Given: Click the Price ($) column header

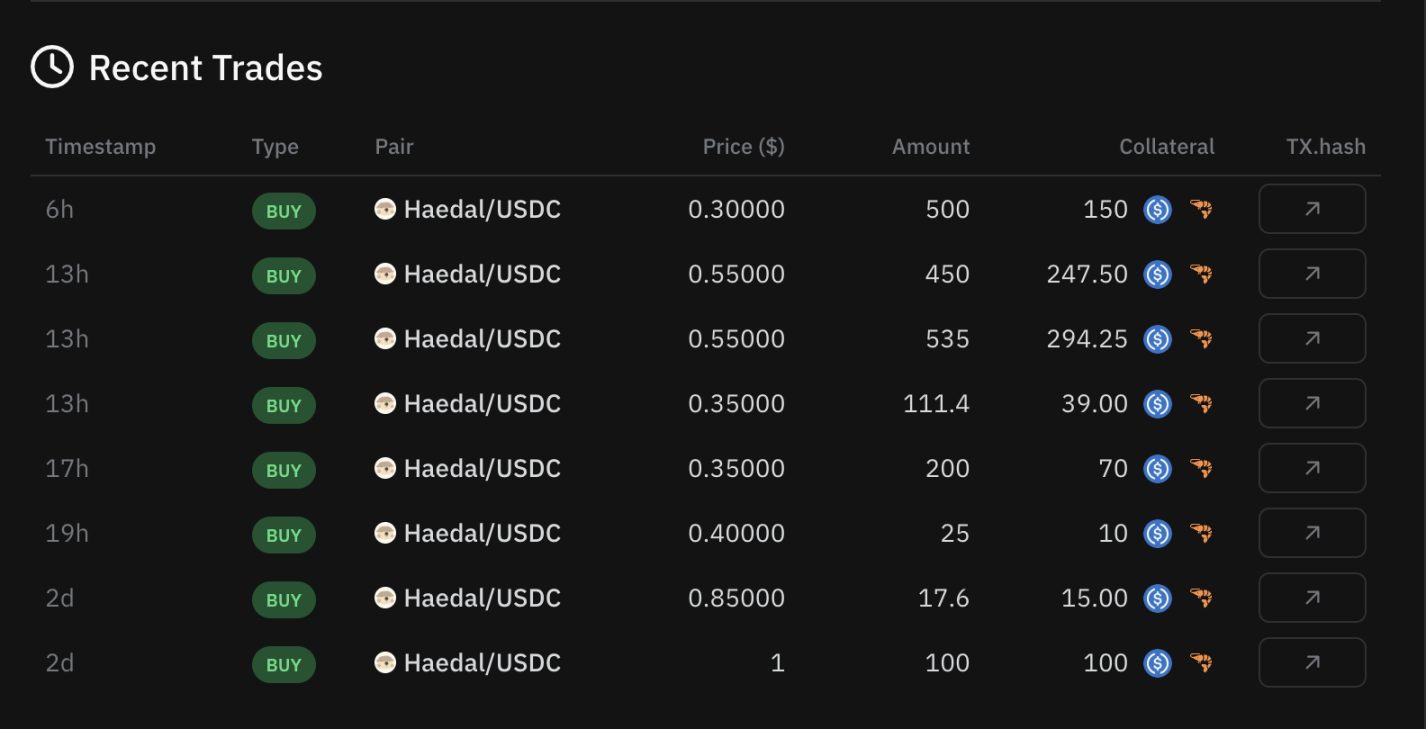Looking at the screenshot, I should coord(743,147).
